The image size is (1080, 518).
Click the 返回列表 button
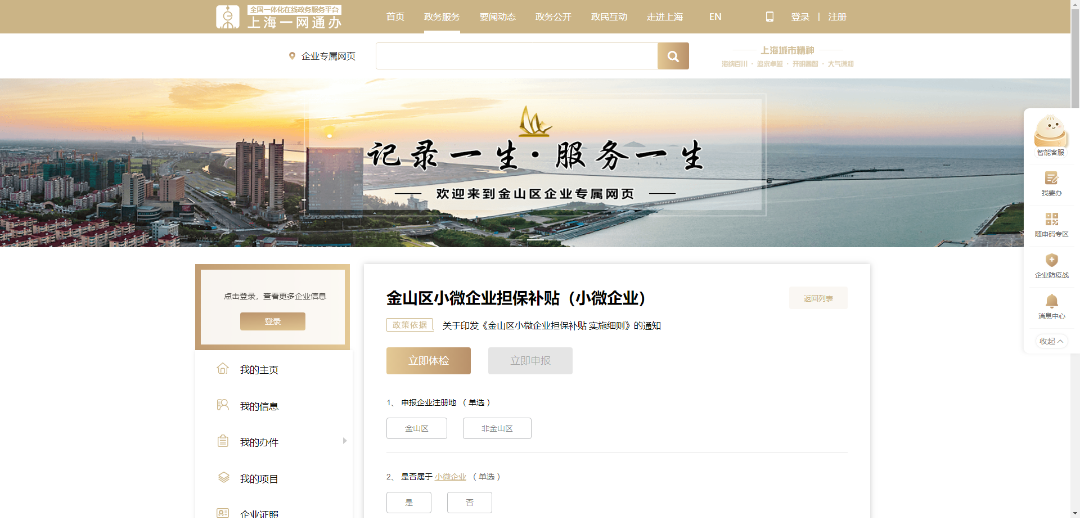[818, 298]
